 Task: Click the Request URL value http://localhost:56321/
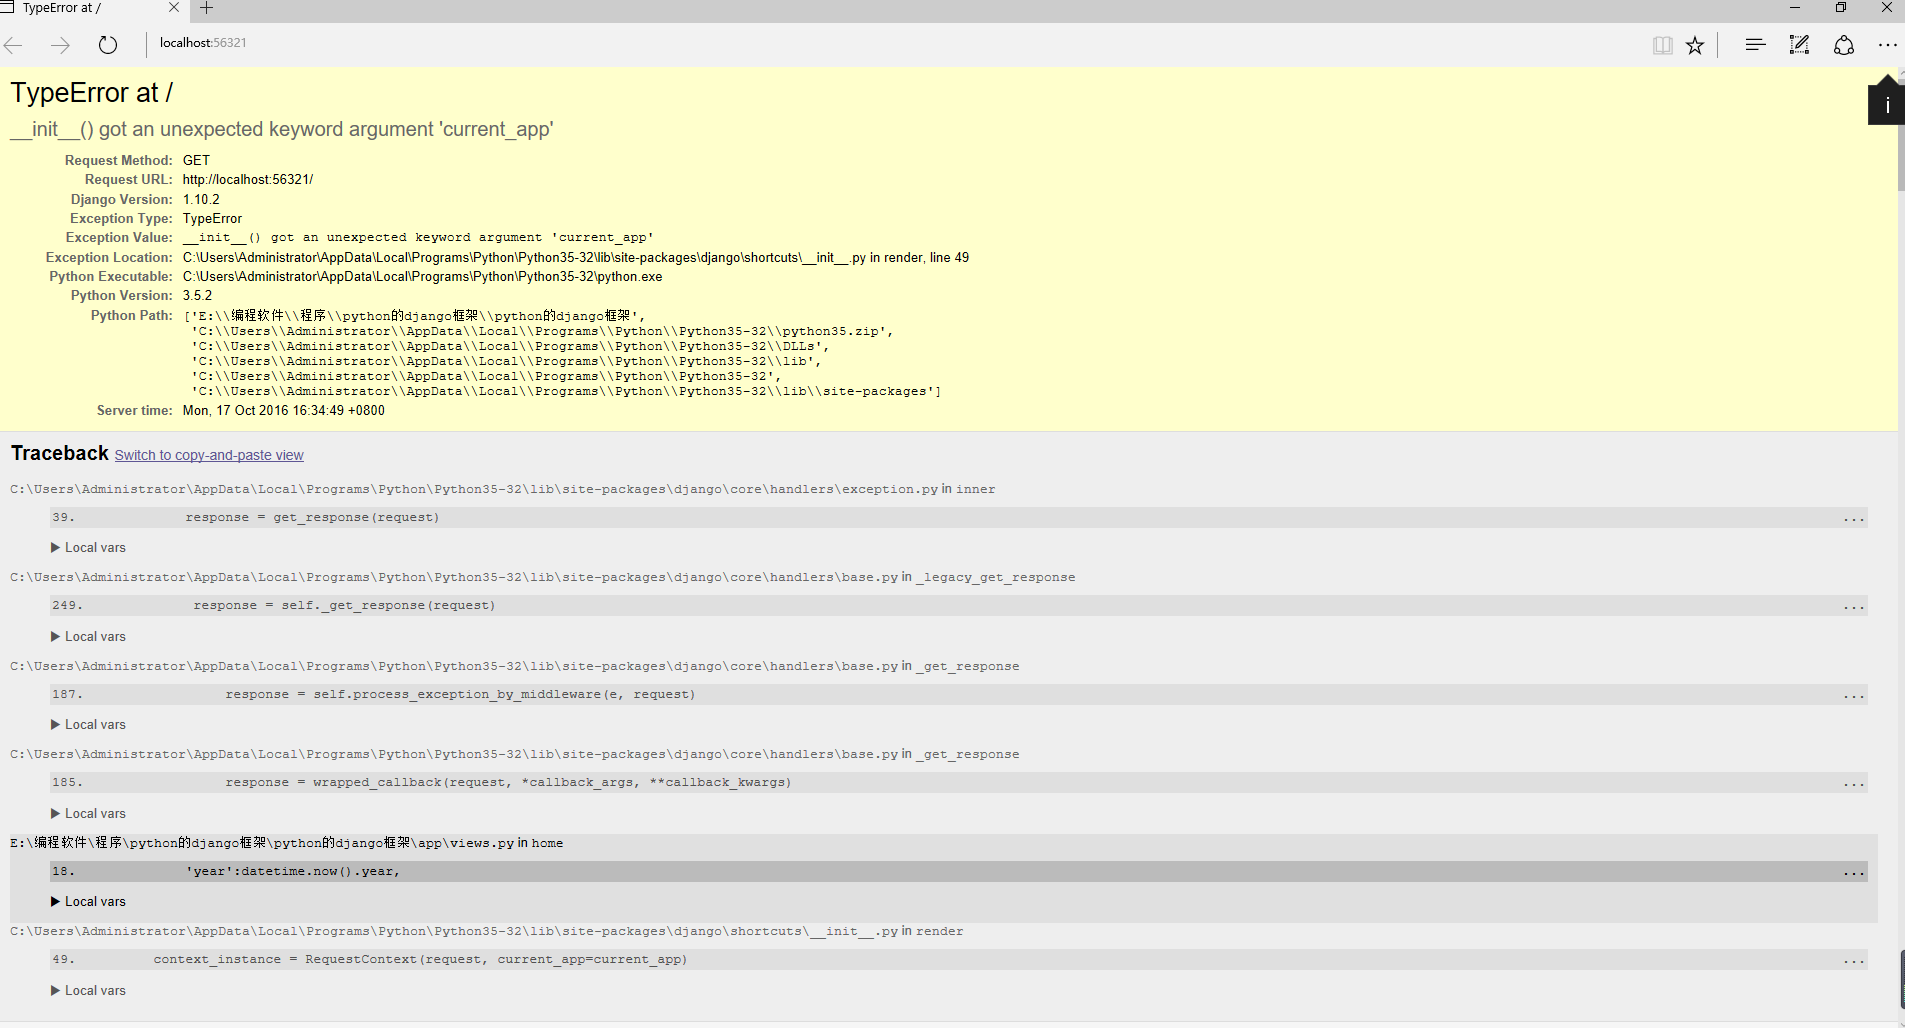click(248, 180)
